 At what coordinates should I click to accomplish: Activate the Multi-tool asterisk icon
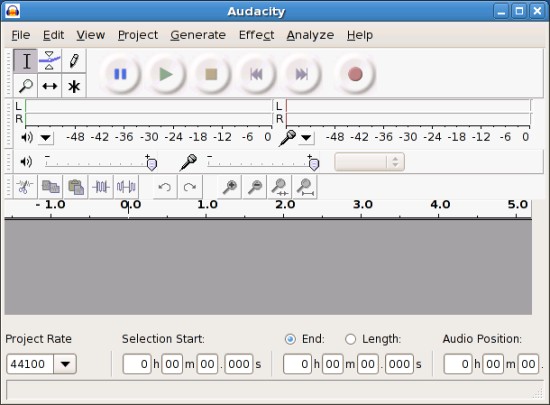coord(74,86)
